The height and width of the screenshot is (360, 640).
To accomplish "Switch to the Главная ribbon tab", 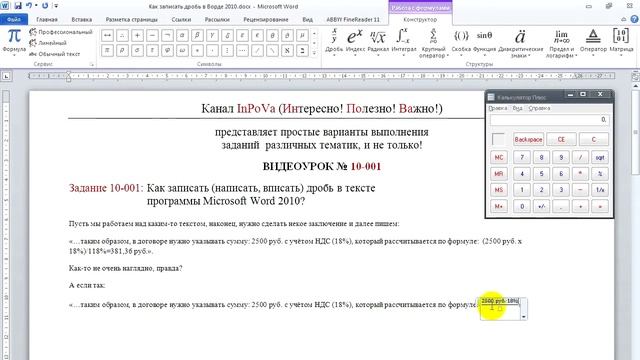I will point(47,20).
